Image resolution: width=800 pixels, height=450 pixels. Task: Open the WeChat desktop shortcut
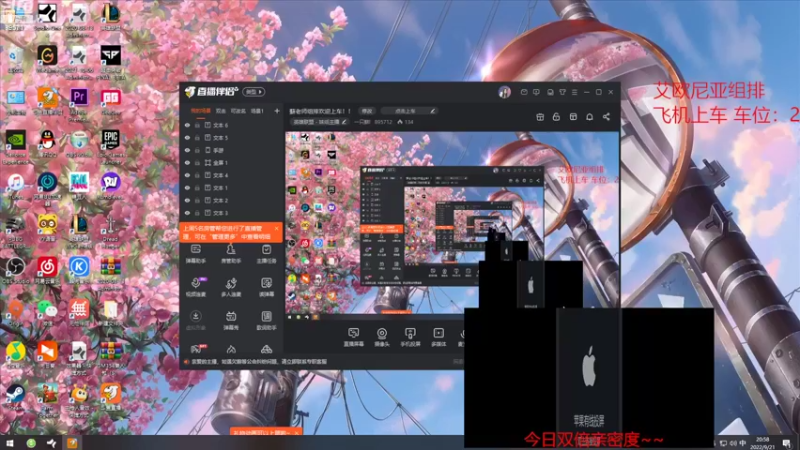coord(47,311)
